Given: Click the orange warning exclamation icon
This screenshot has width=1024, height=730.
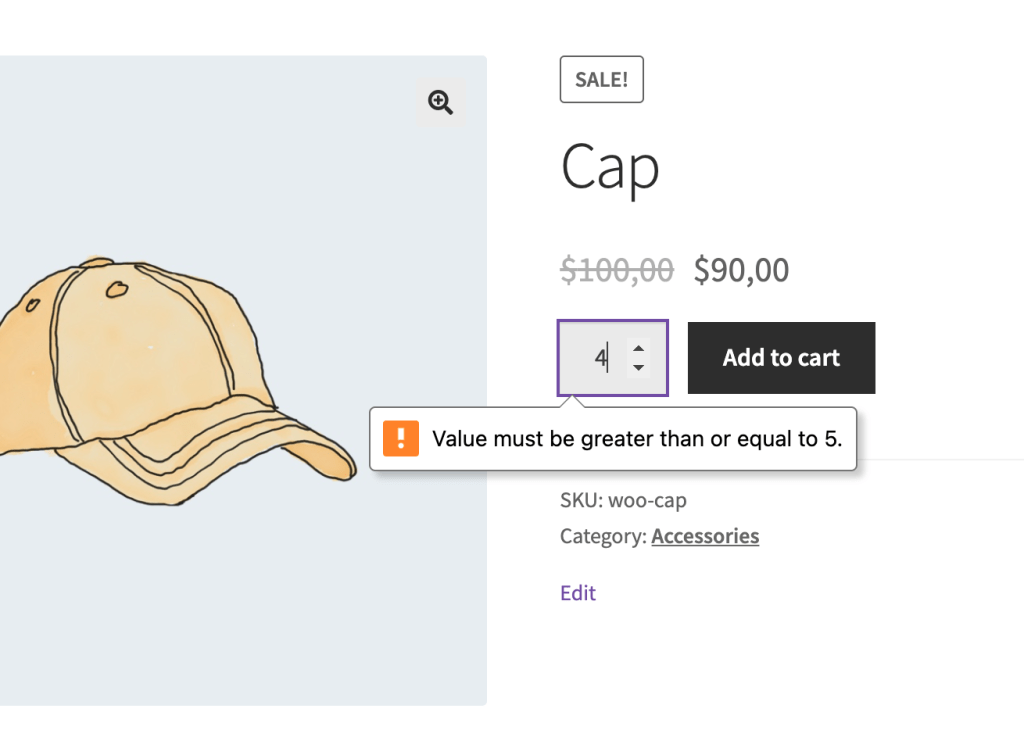Looking at the screenshot, I should point(401,438).
